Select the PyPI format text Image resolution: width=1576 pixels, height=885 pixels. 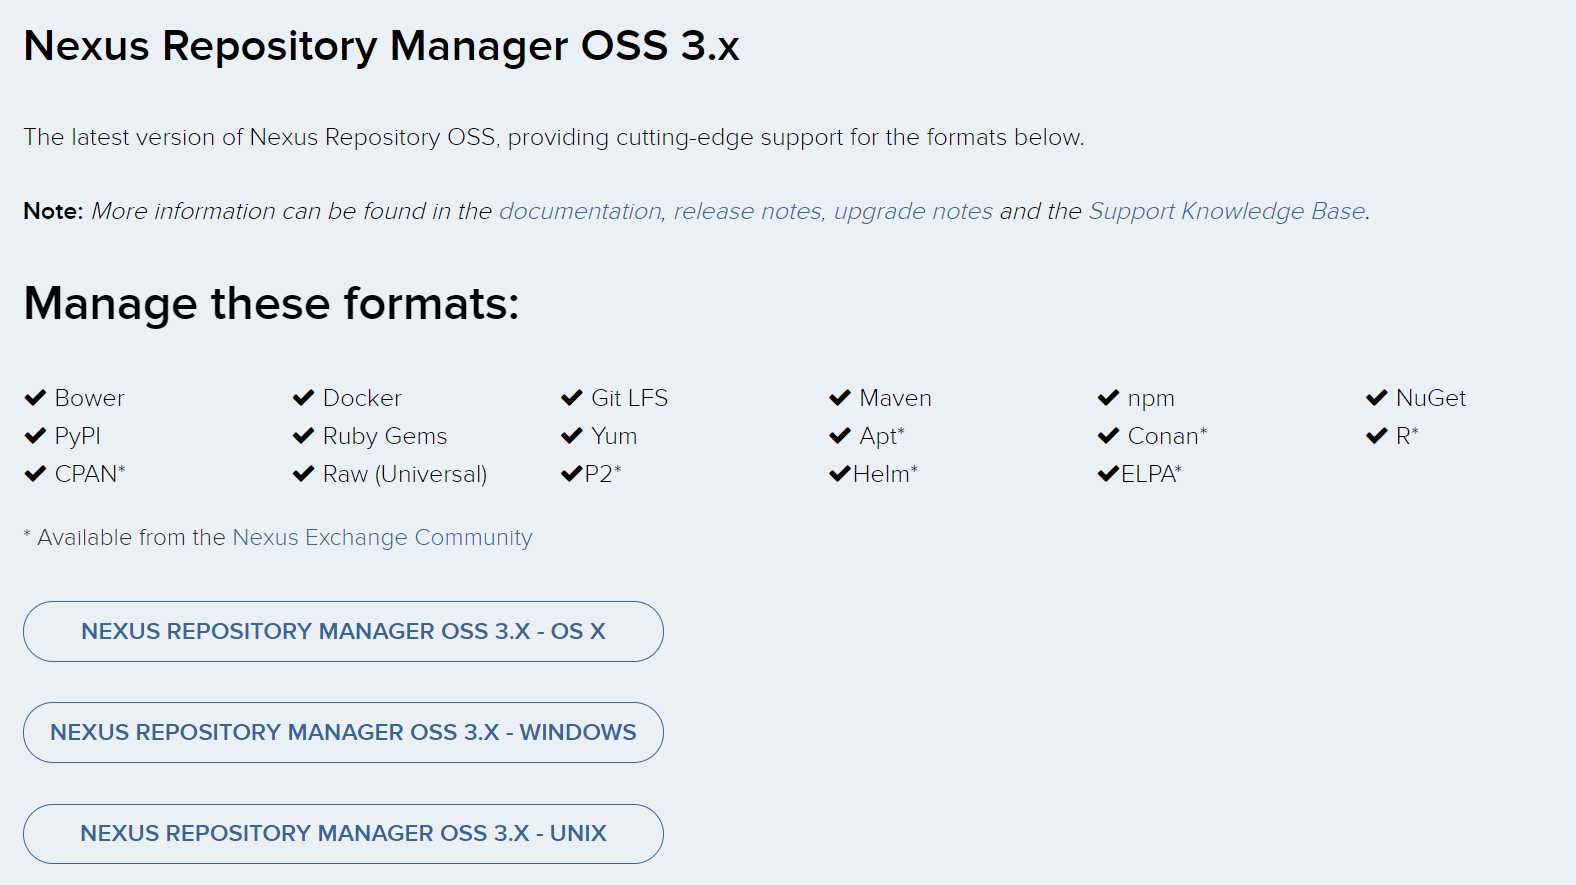coord(78,436)
